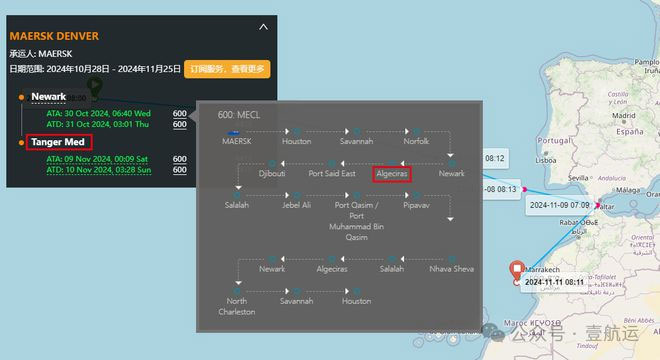
Task: Select the Tanger Med port entry
Action: 58,142
